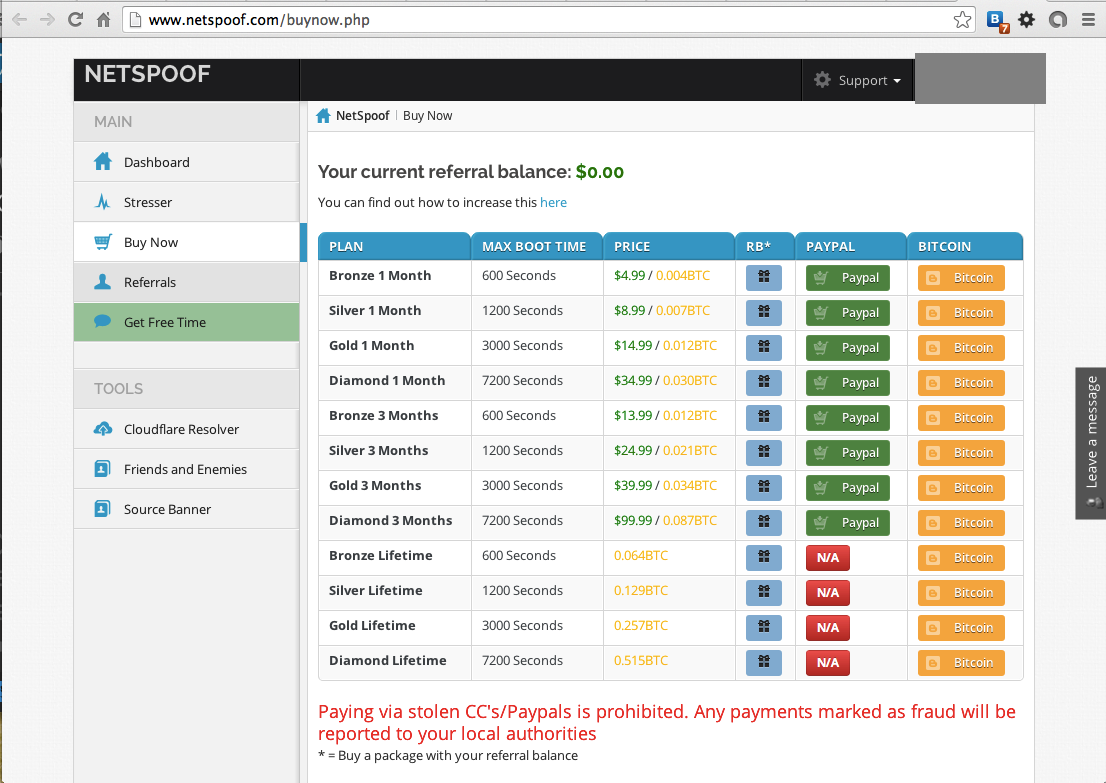Pay Diamond 3 Months with Bitcoin
1106x783 pixels.
[x=961, y=522]
